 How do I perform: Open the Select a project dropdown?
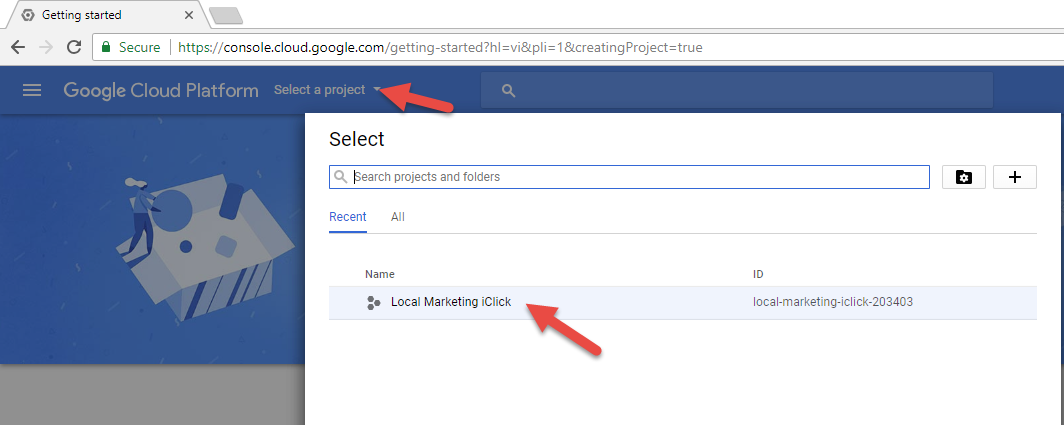[x=328, y=90]
